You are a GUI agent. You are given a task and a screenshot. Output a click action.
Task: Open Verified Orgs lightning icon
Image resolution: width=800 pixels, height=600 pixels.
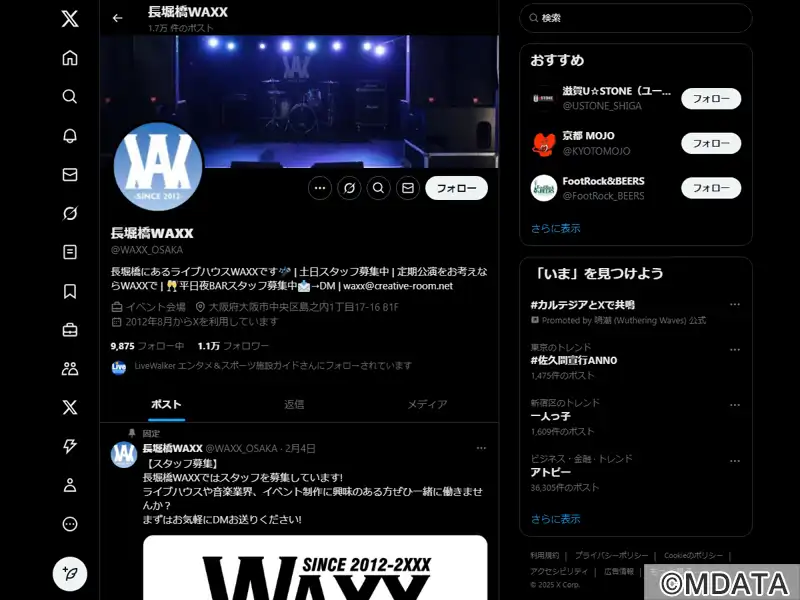point(70,446)
